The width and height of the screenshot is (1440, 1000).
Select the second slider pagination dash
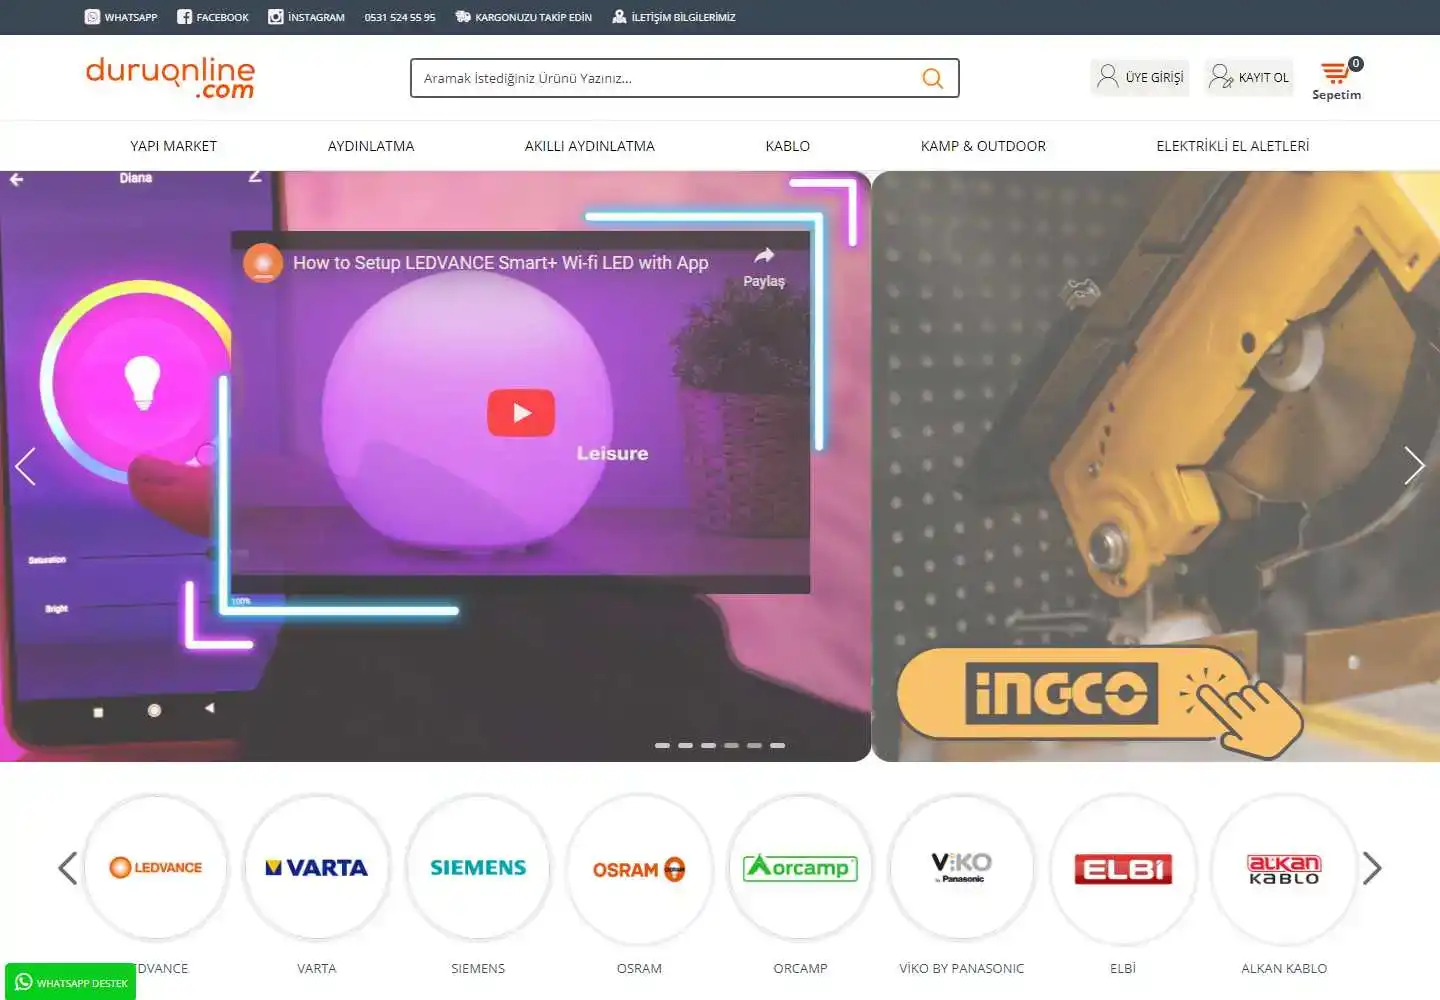point(685,745)
